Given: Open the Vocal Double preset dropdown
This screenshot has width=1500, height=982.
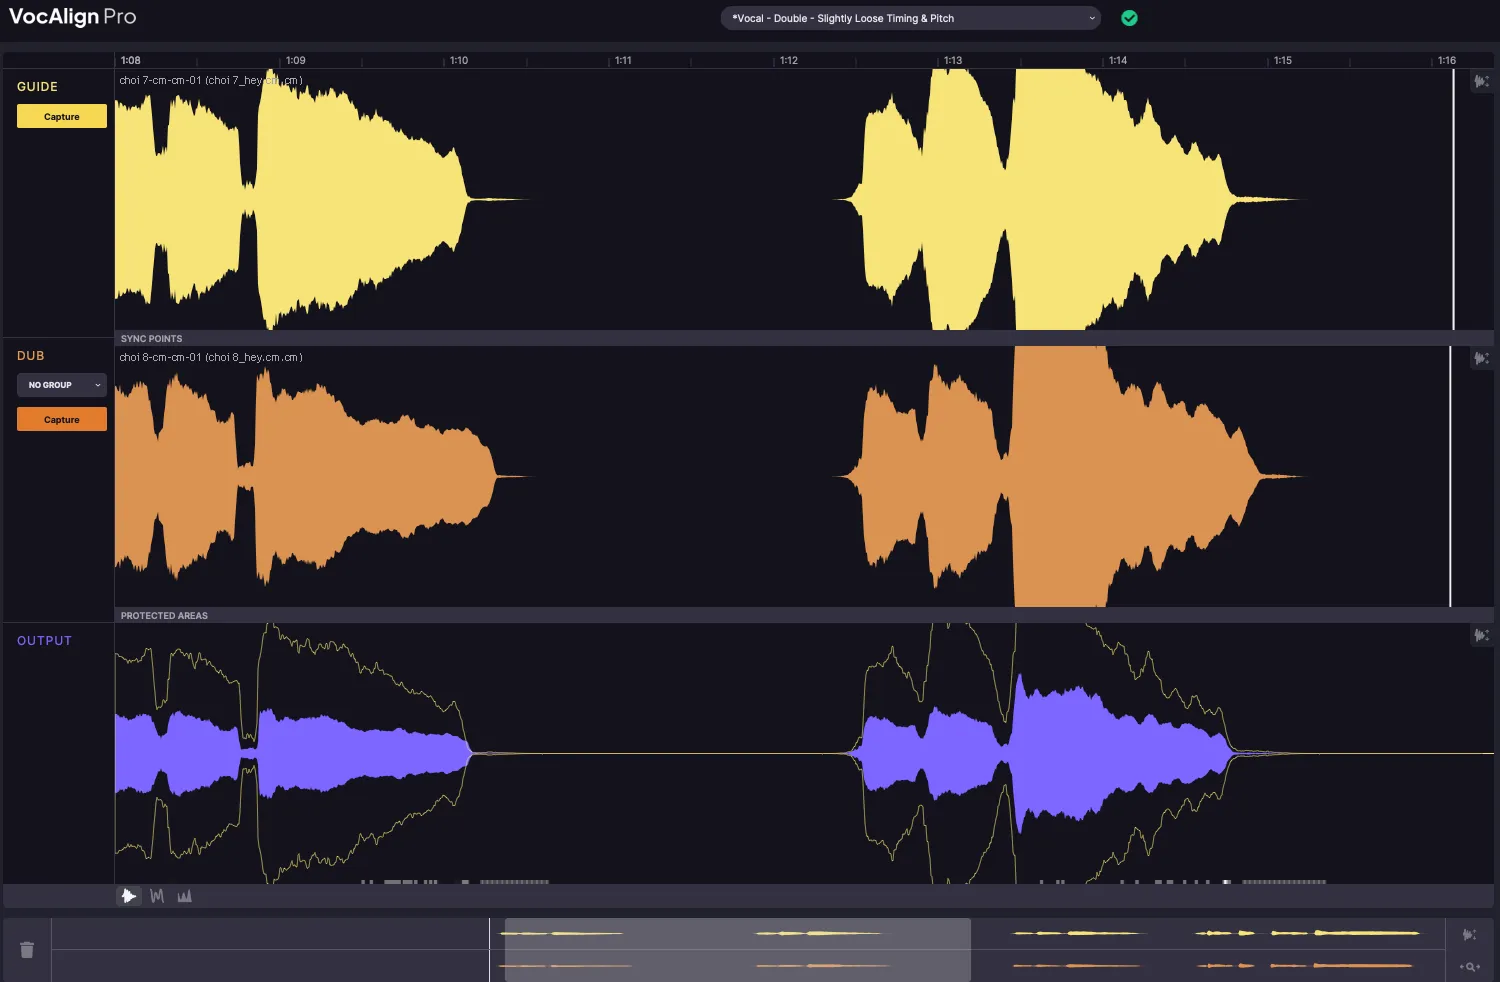Looking at the screenshot, I should (x=910, y=18).
